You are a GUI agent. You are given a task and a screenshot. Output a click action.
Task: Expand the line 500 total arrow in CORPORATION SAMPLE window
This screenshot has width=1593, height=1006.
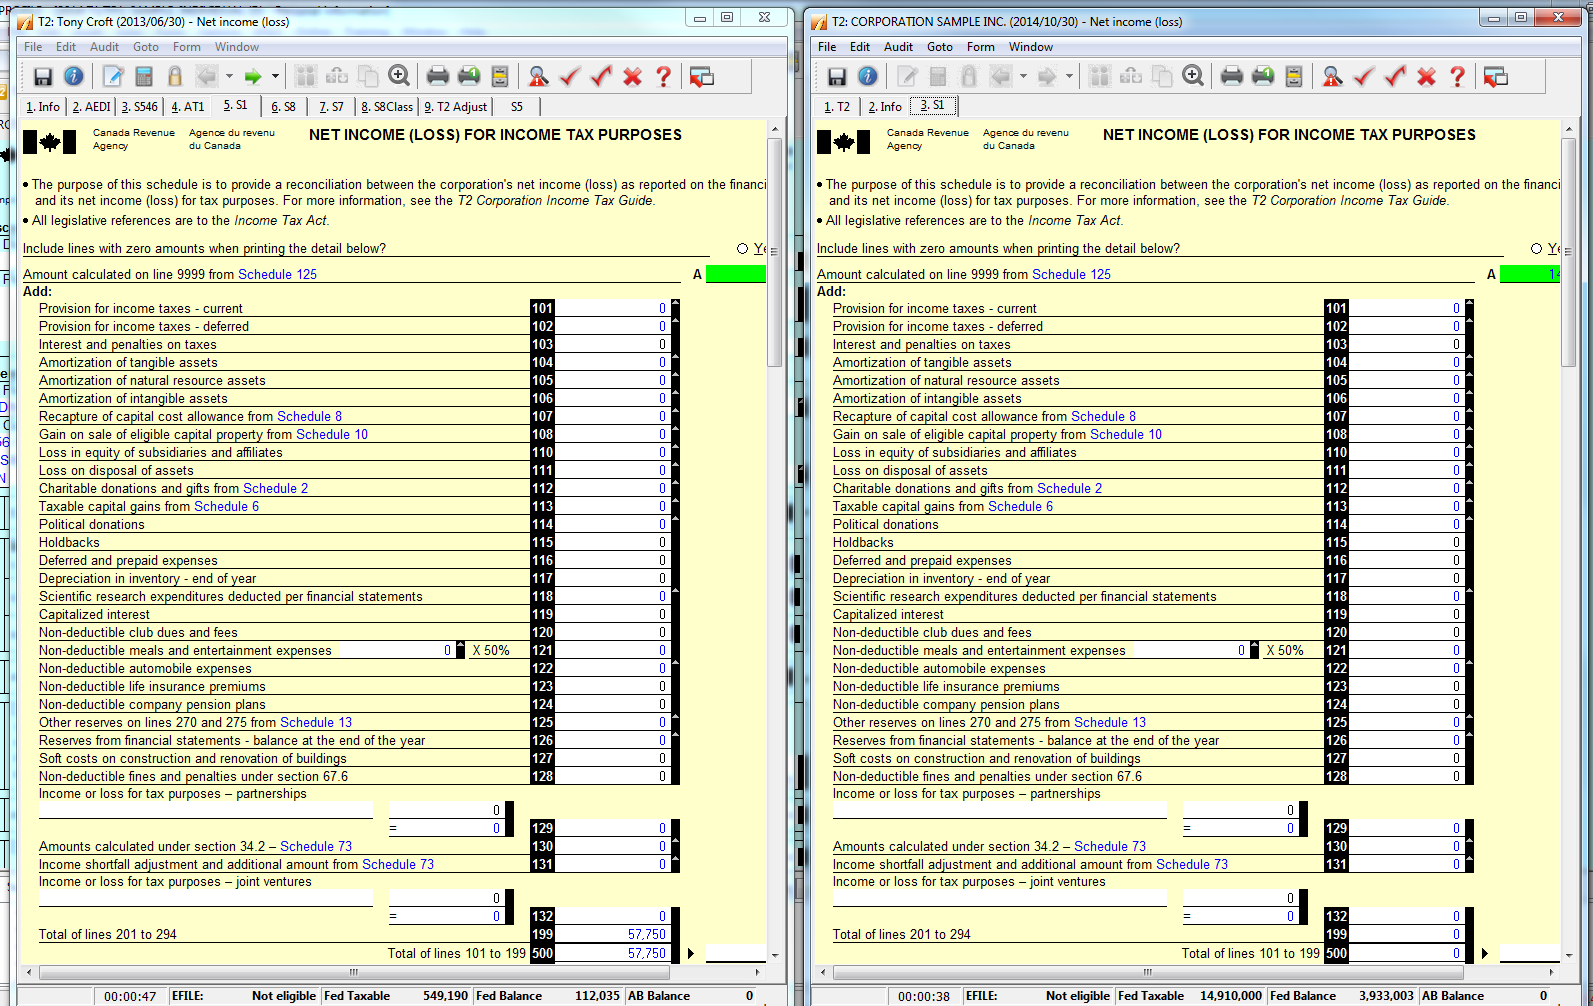point(1485,954)
